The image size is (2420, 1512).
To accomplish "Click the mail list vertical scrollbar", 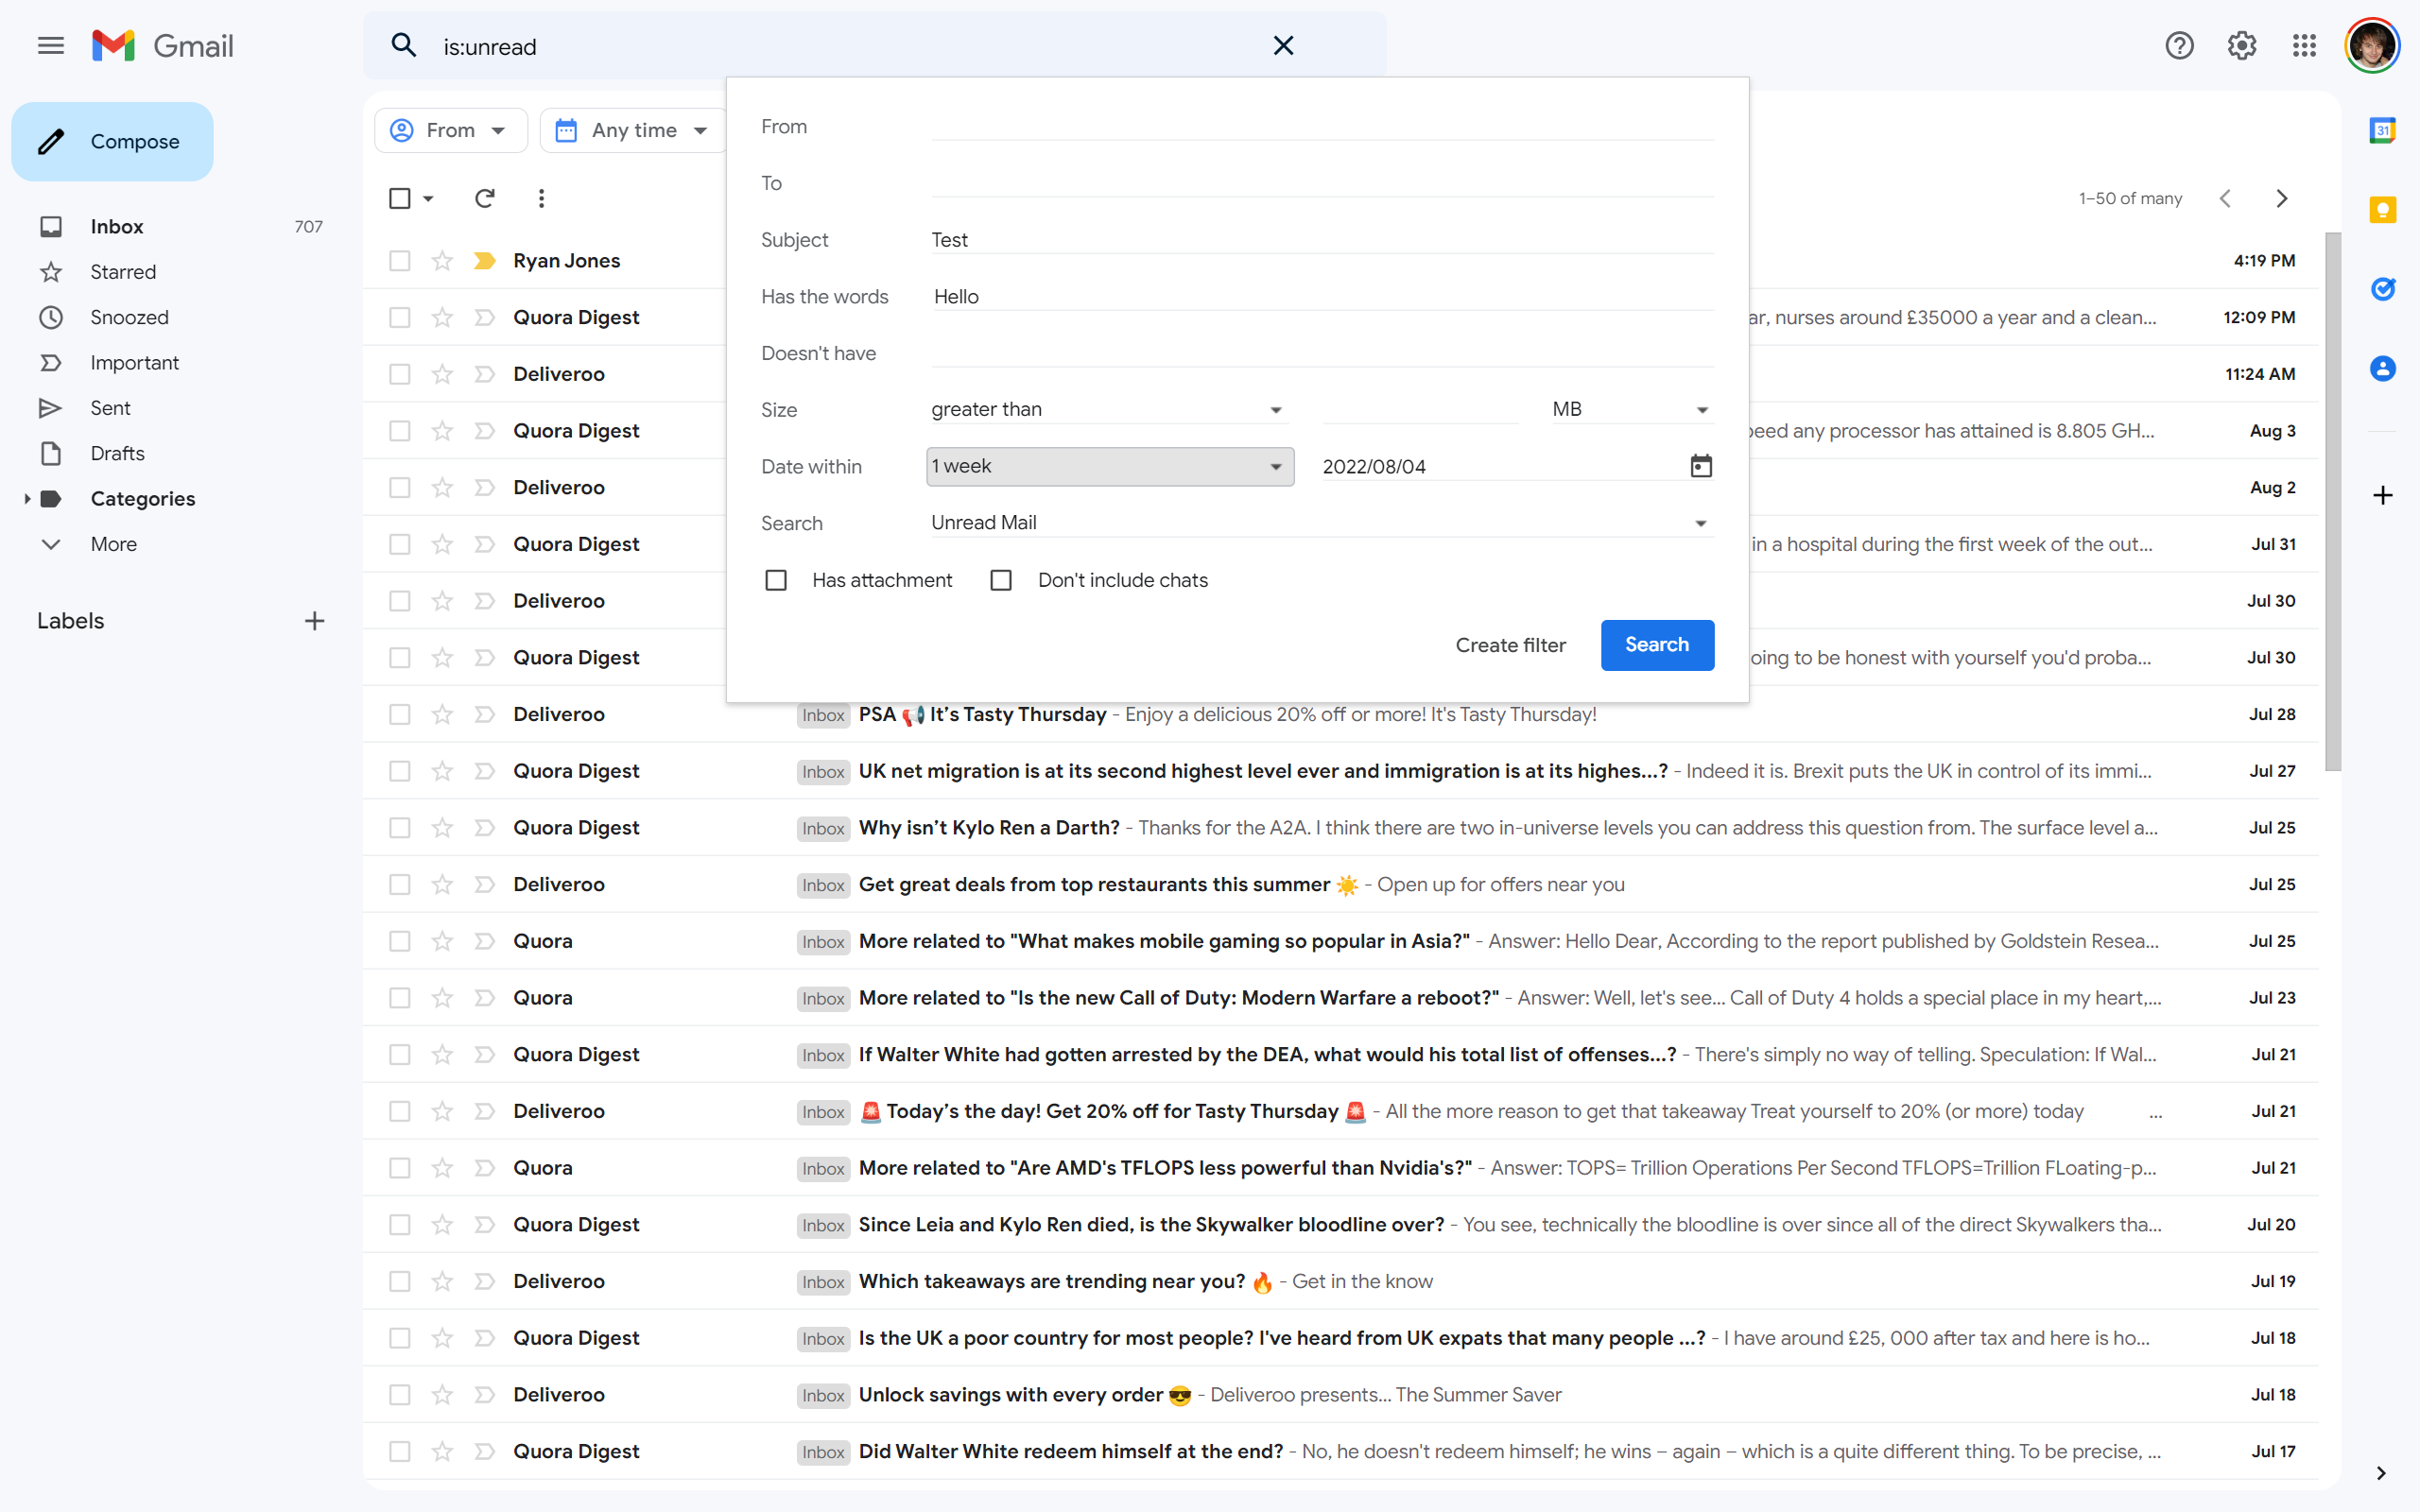I will point(2333,500).
